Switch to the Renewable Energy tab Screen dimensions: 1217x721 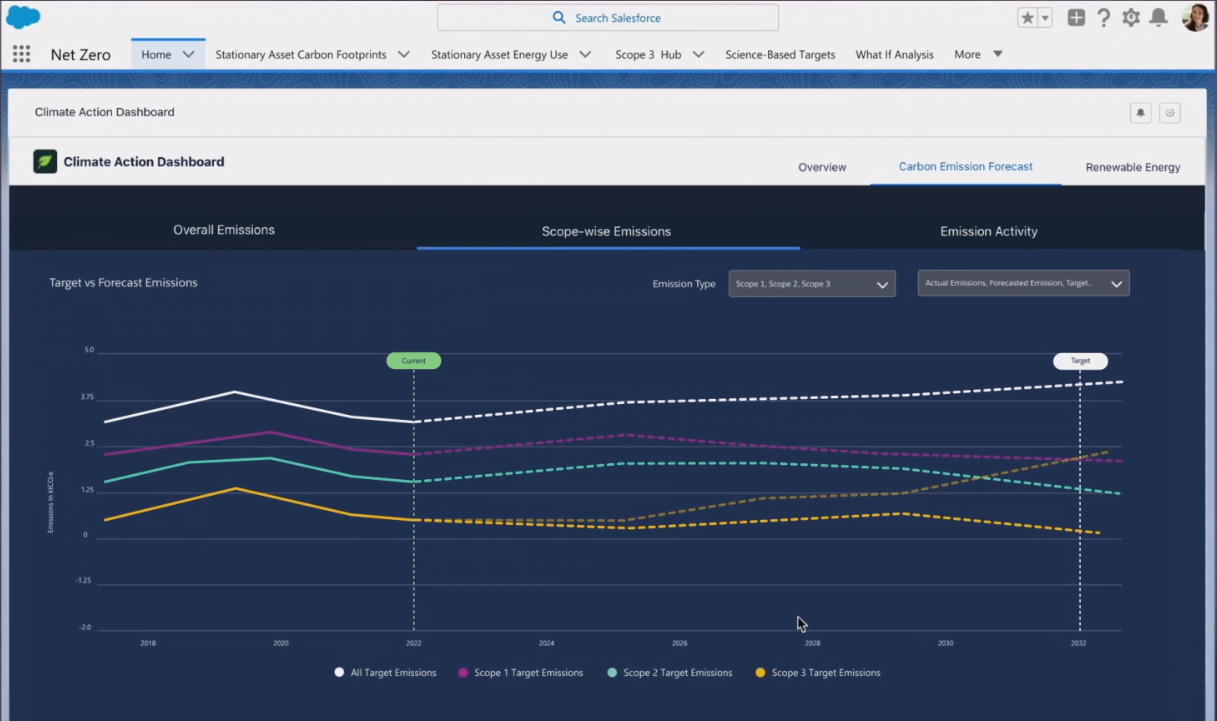(1133, 167)
